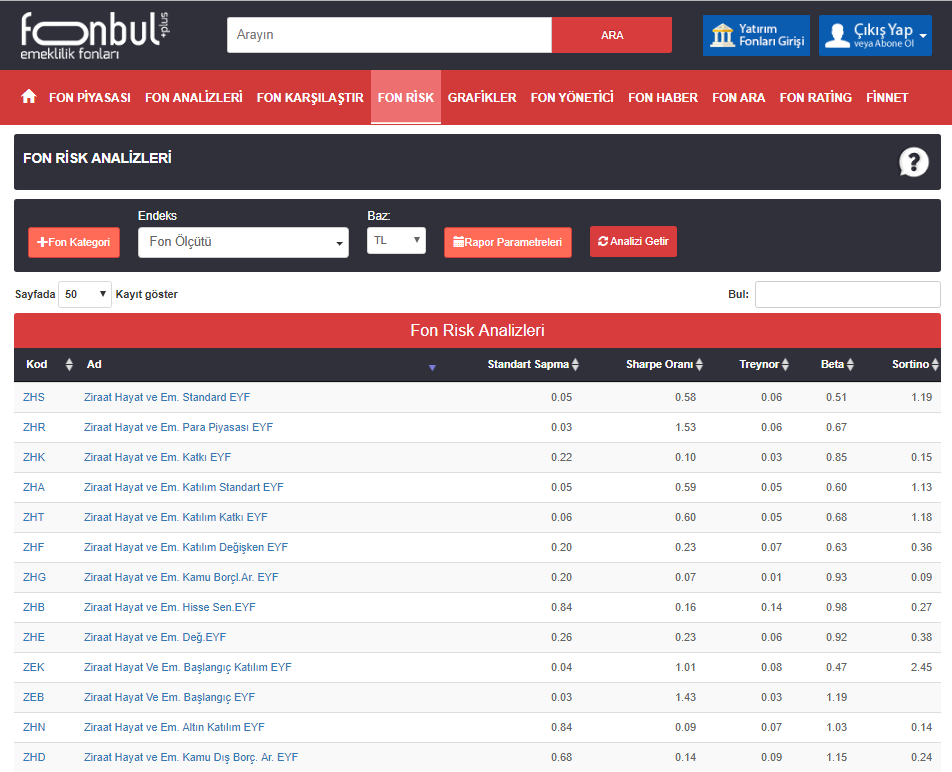
Task: Open Ziraat Hayat Ve Em. Başlangıç Katılım EYF
Action: tap(188, 667)
